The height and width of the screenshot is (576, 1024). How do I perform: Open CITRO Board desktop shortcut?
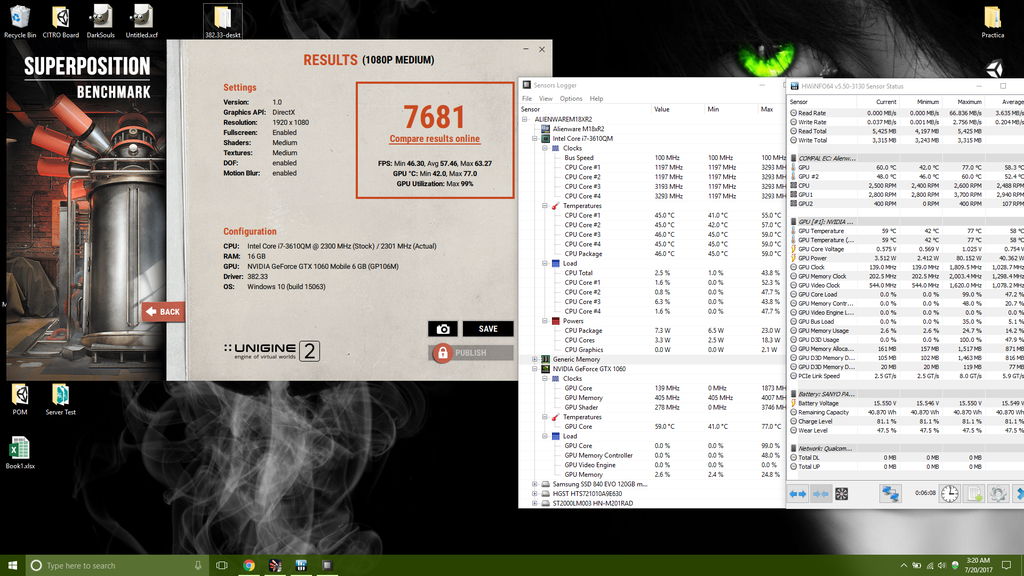(61, 21)
